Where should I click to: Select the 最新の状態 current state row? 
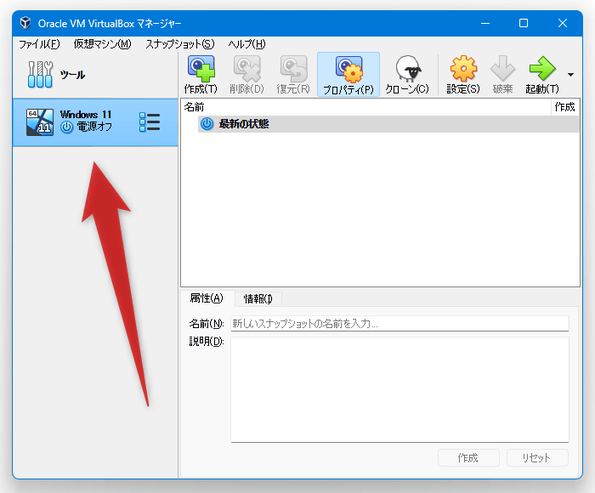coord(389,124)
